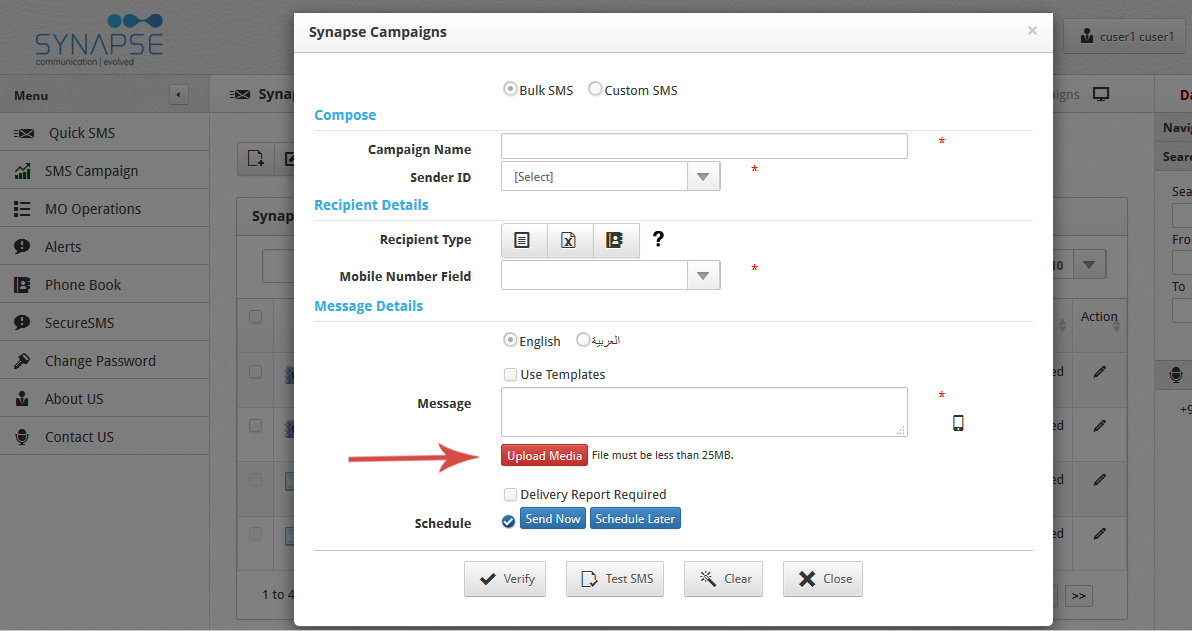This screenshot has width=1192, height=631.
Task: Open Phone Book from sidebar menu
Action: point(83,285)
